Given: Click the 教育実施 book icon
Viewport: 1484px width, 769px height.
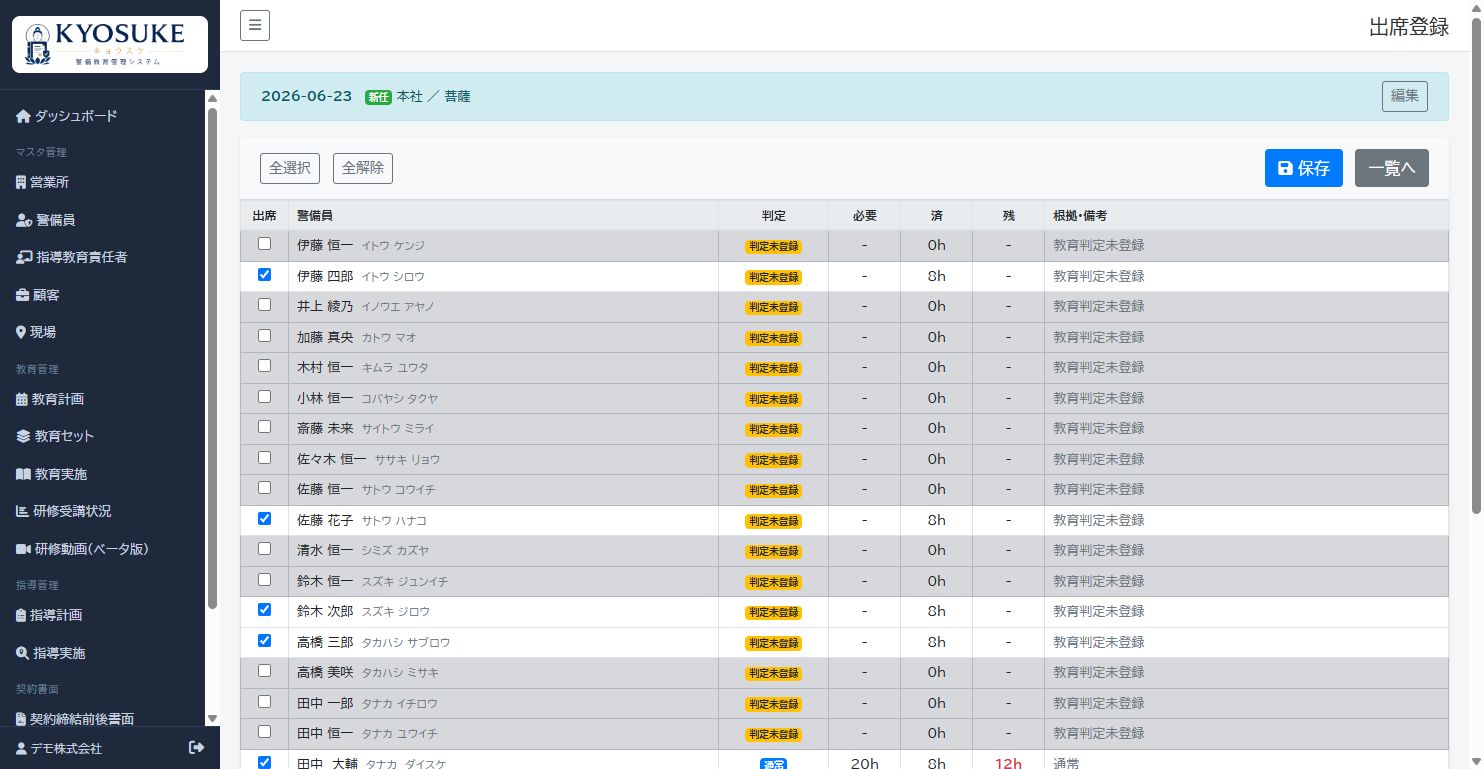Looking at the screenshot, I should pyautogui.click(x=24, y=474).
